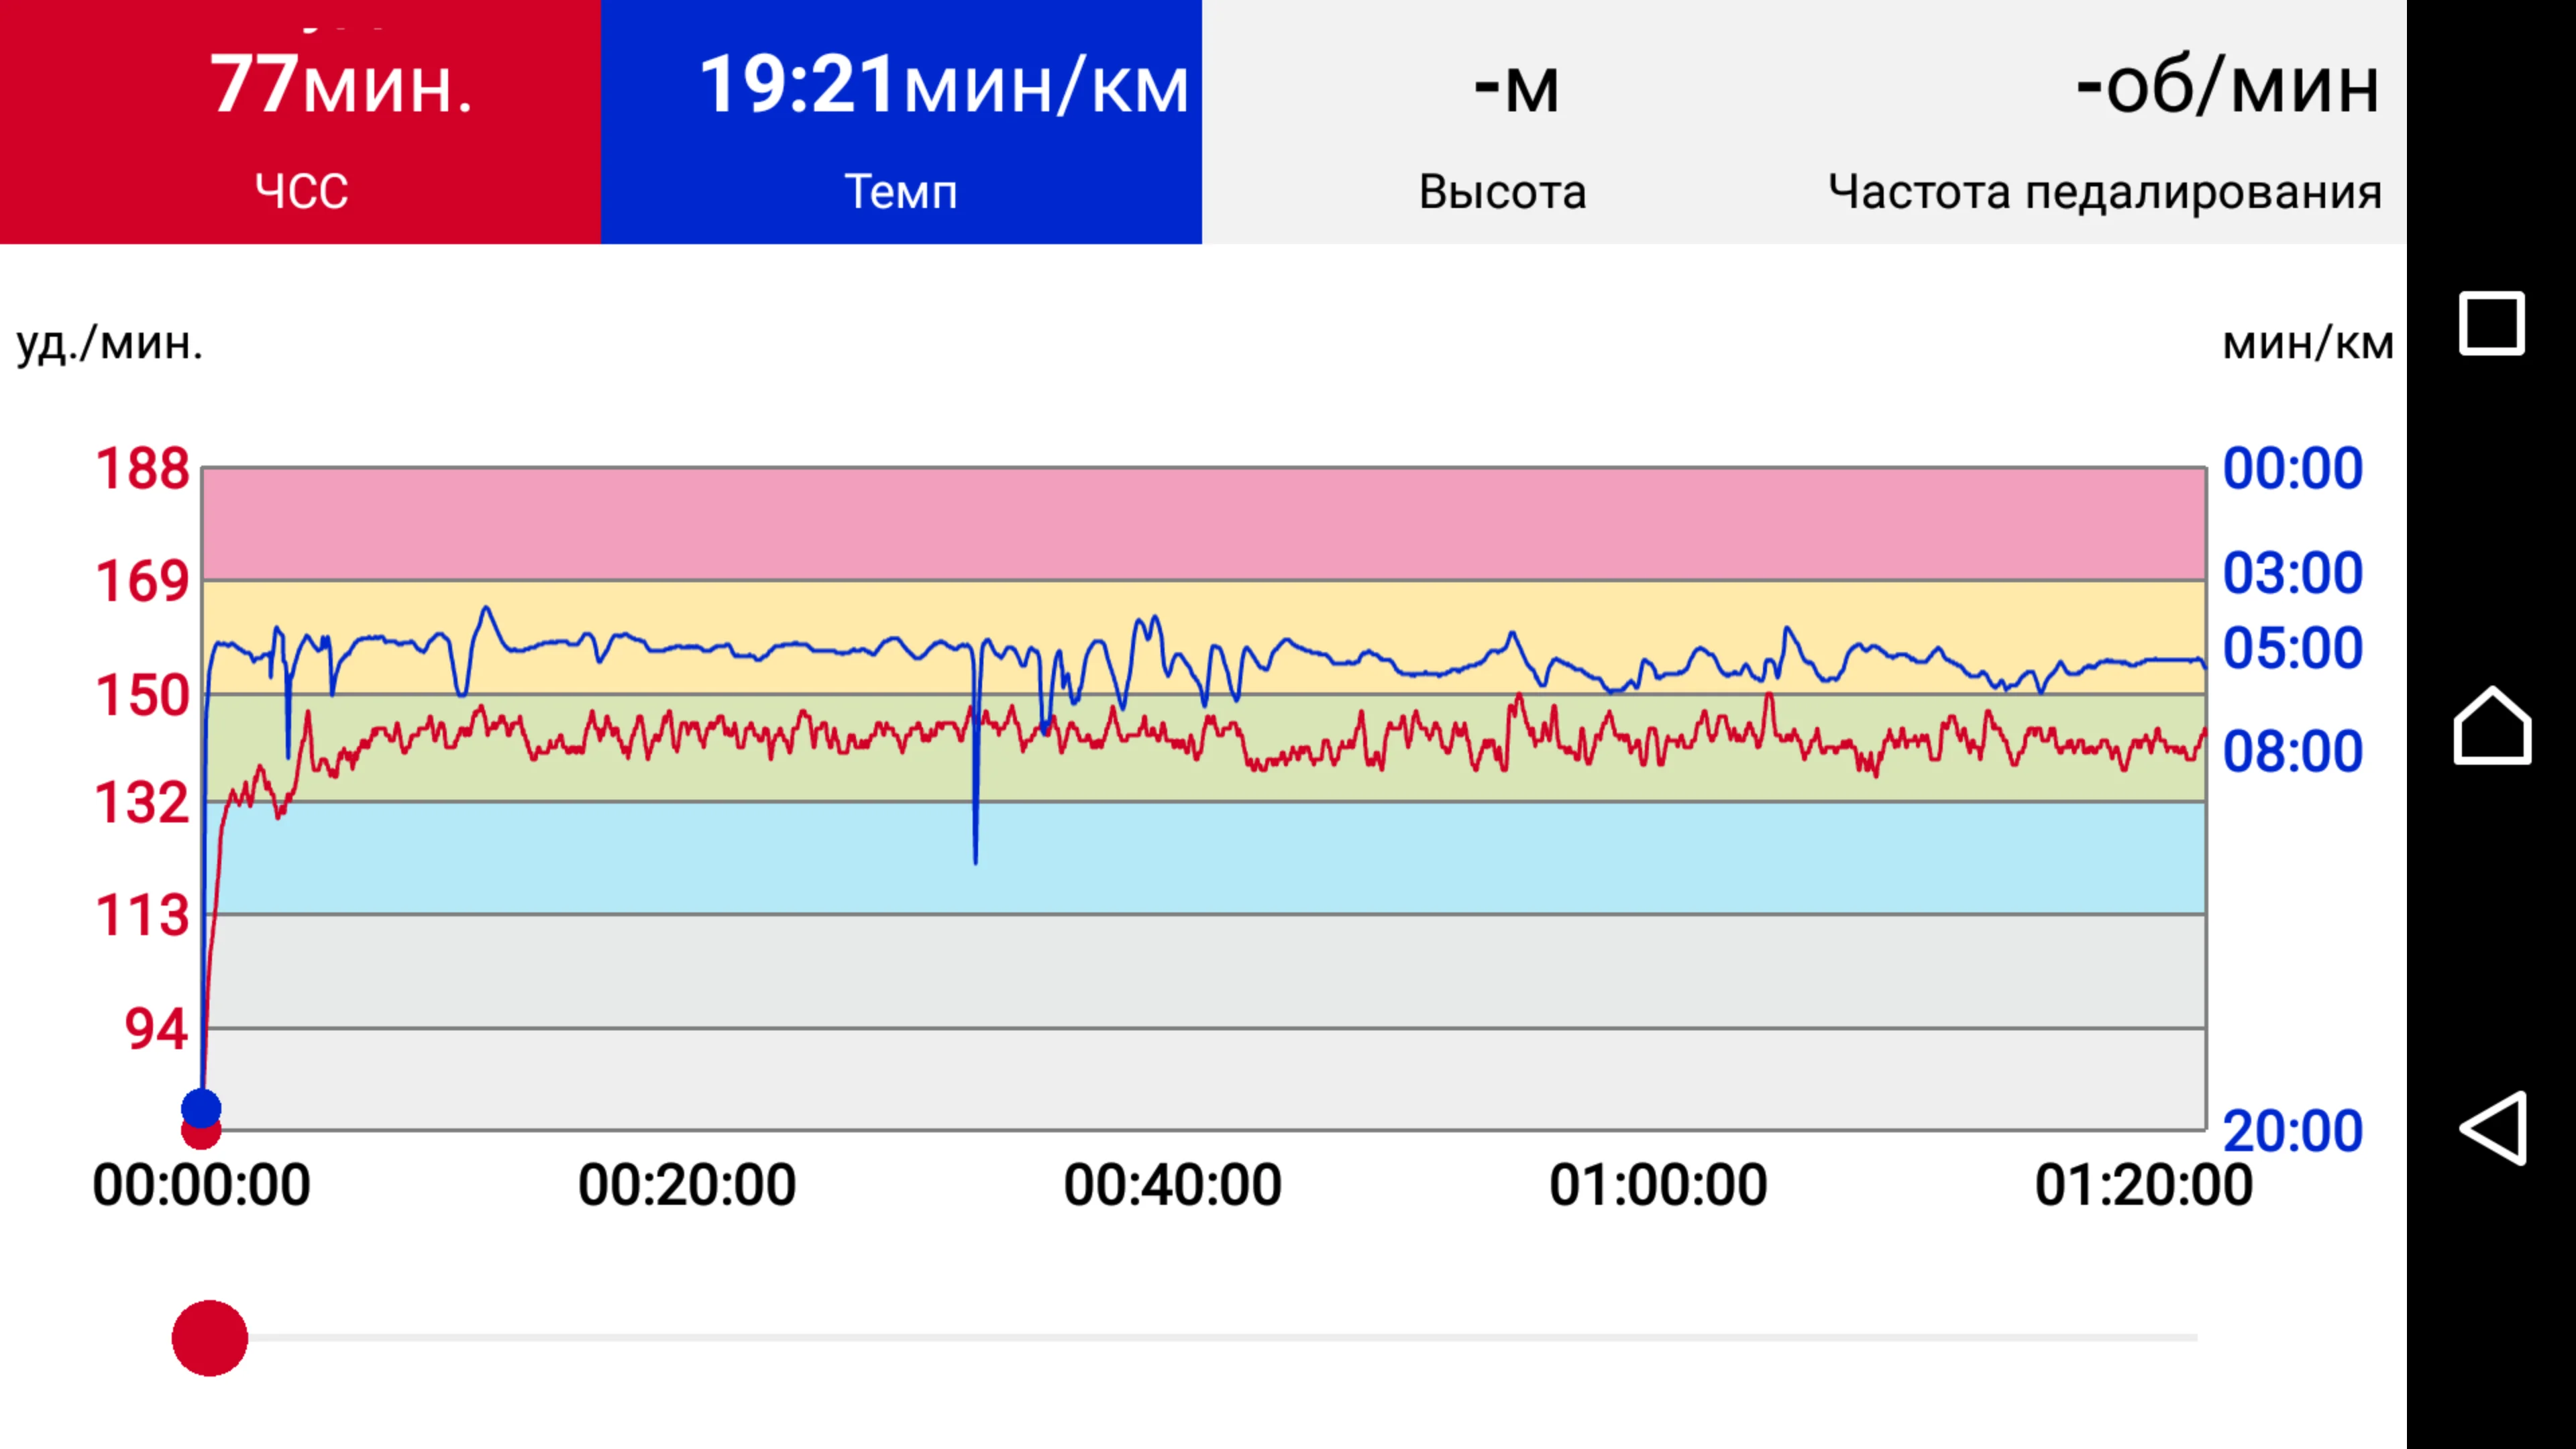2576x1449 pixels.
Task: Tap the 08:00 pace axis label
Action: point(2292,751)
